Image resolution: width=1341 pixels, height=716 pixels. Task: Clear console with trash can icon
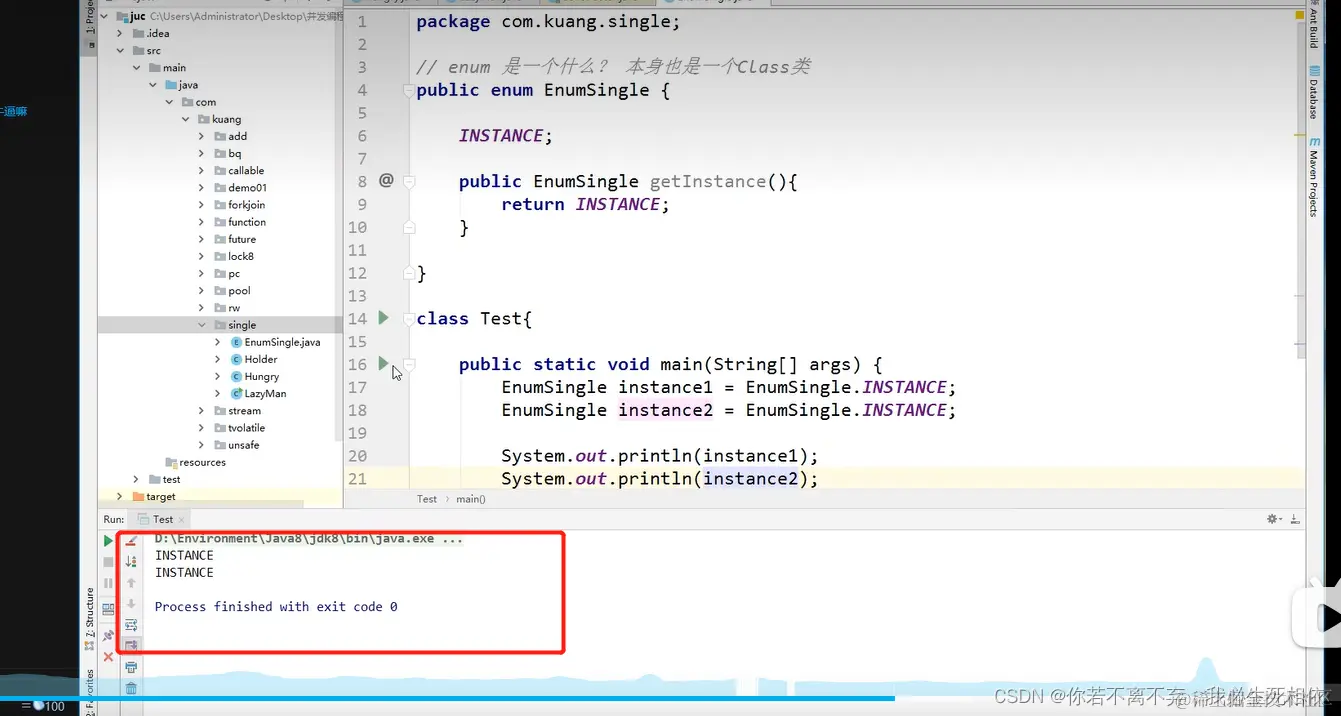click(x=131, y=688)
